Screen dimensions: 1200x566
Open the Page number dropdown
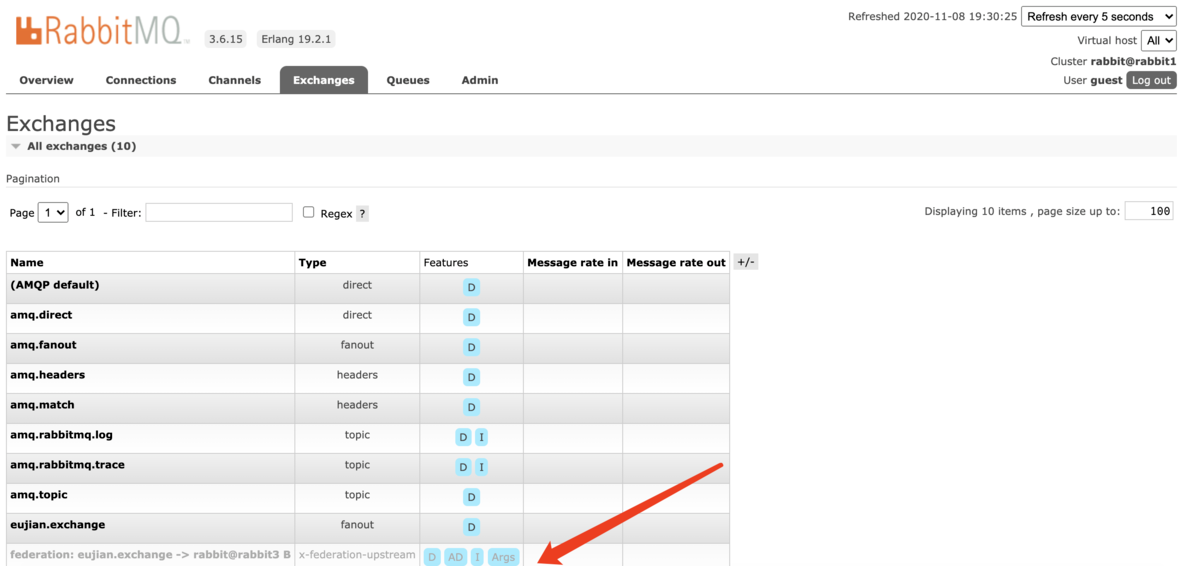click(x=53, y=212)
